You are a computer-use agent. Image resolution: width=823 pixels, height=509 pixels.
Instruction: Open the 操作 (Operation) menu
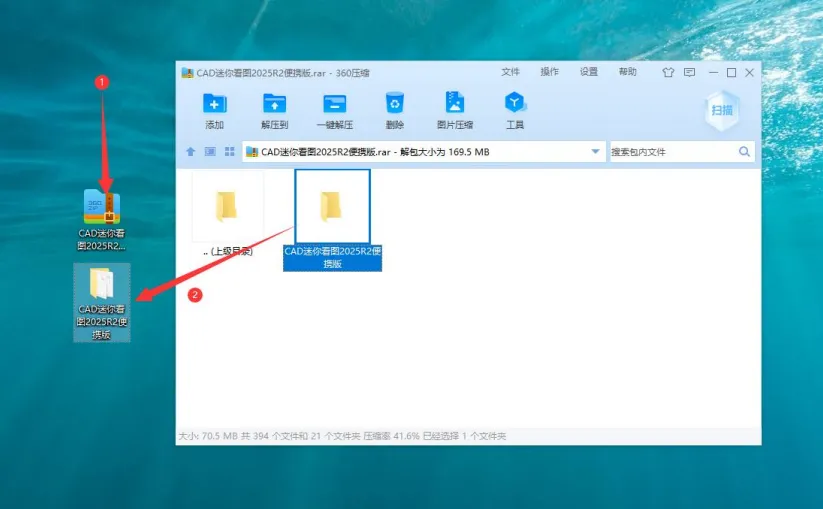pyautogui.click(x=550, y=72)
